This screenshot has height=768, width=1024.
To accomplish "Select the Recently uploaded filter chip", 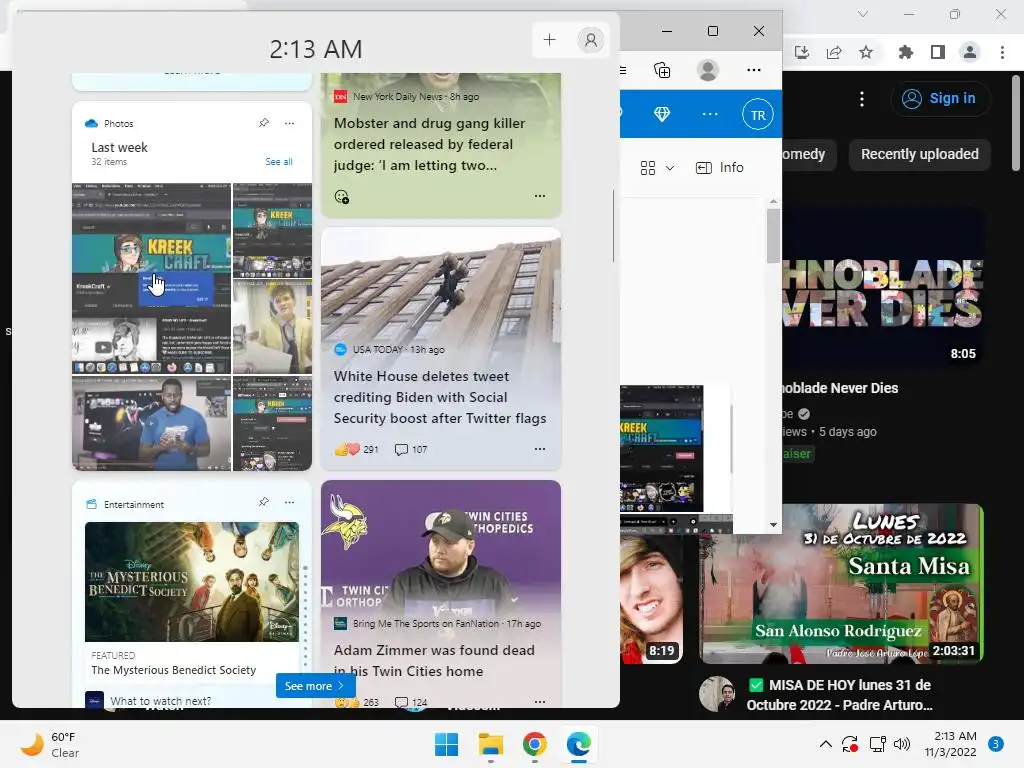I will 920,155.
